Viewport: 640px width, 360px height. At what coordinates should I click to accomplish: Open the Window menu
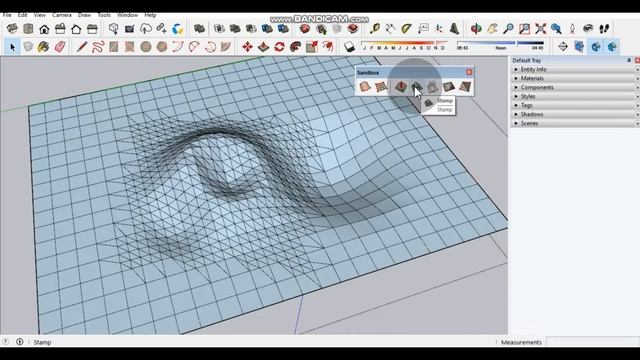point(127,15)
